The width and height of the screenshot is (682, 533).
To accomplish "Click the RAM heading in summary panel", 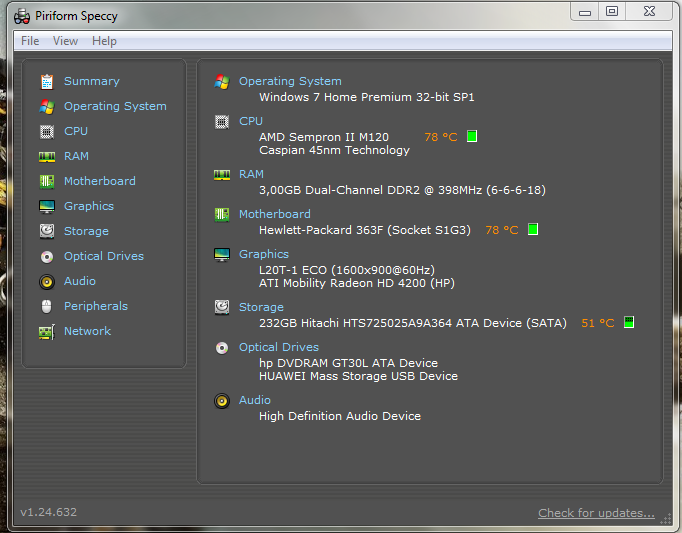I will pos(251,174).
